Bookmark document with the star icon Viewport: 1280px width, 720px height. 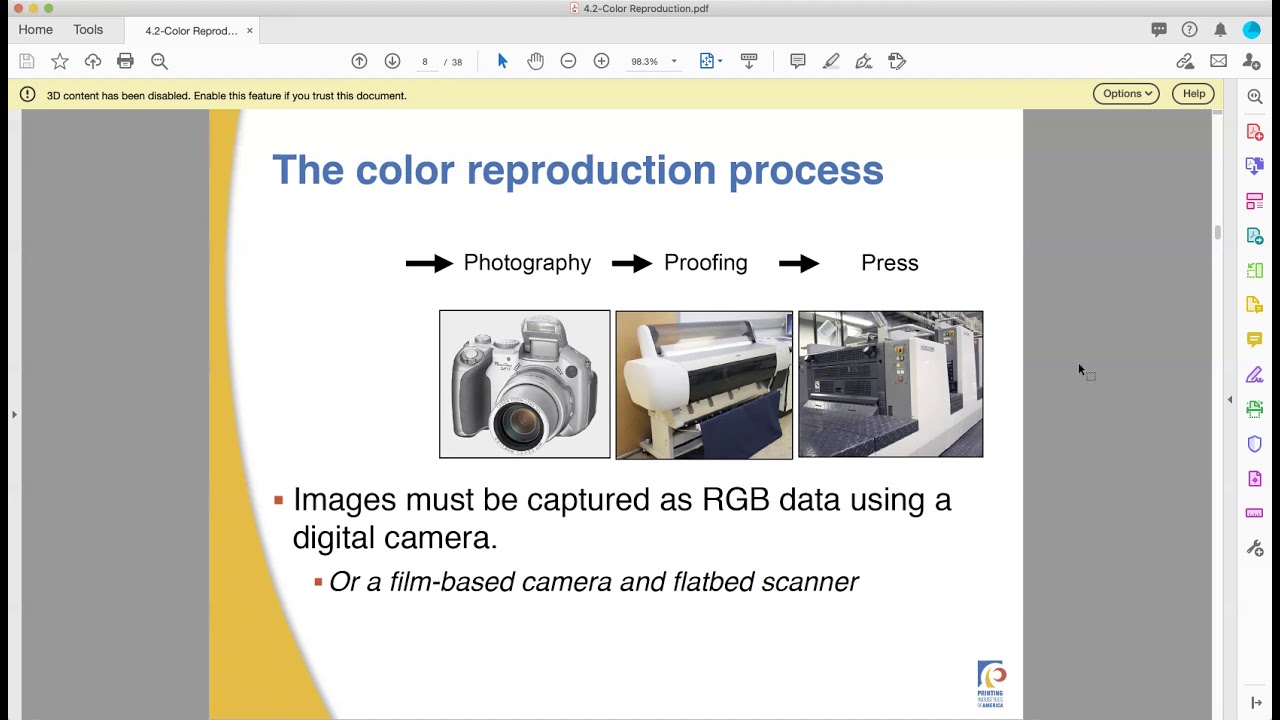point(60,61)
